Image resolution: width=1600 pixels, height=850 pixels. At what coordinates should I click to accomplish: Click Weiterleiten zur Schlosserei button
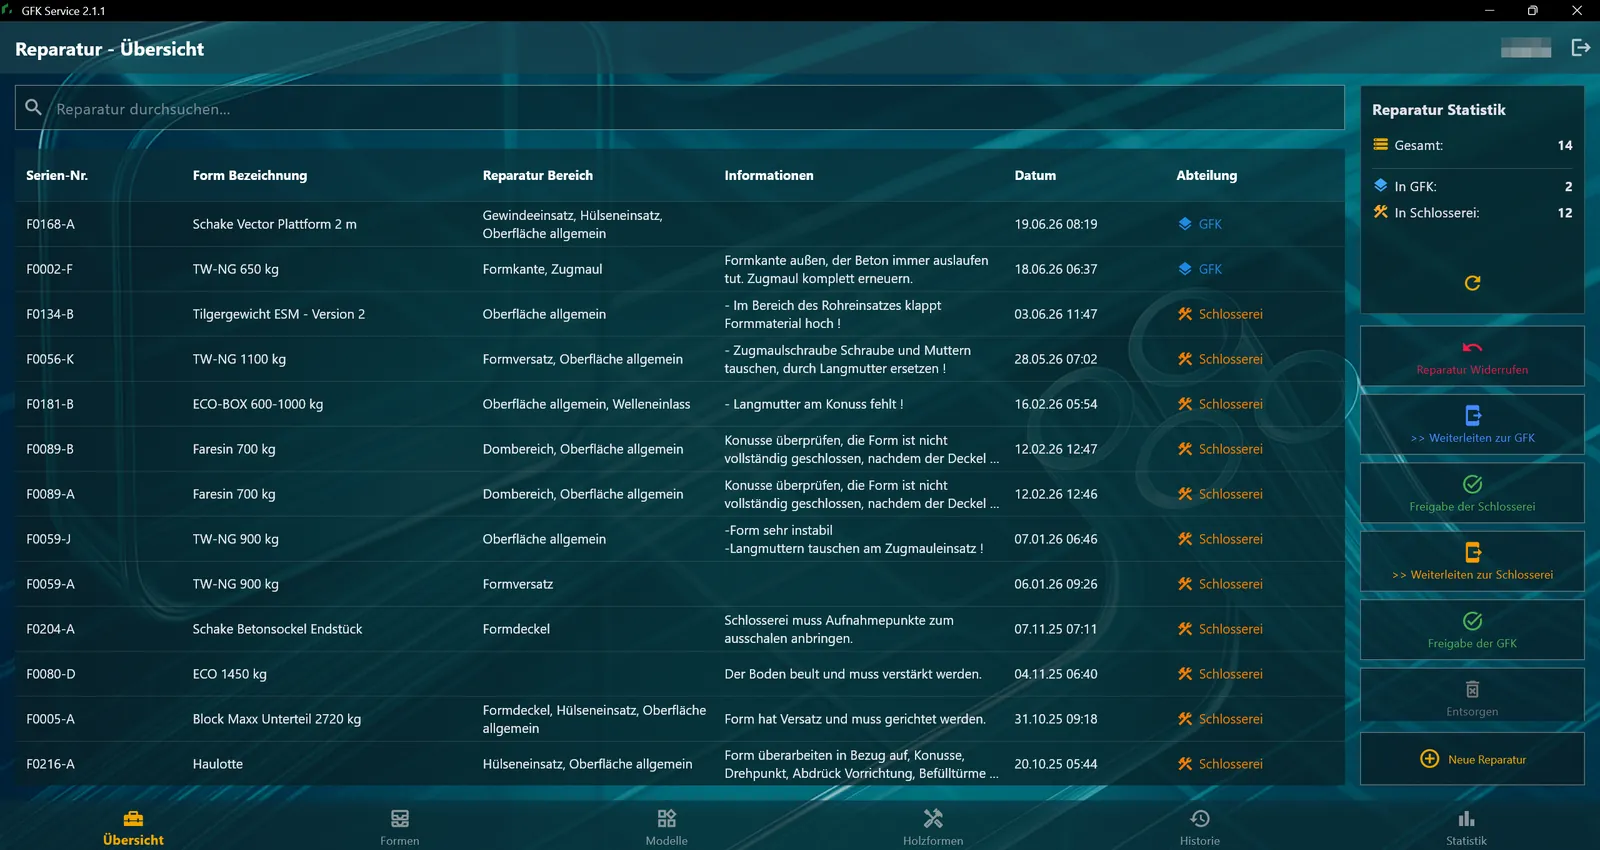tap(1472, 561)
